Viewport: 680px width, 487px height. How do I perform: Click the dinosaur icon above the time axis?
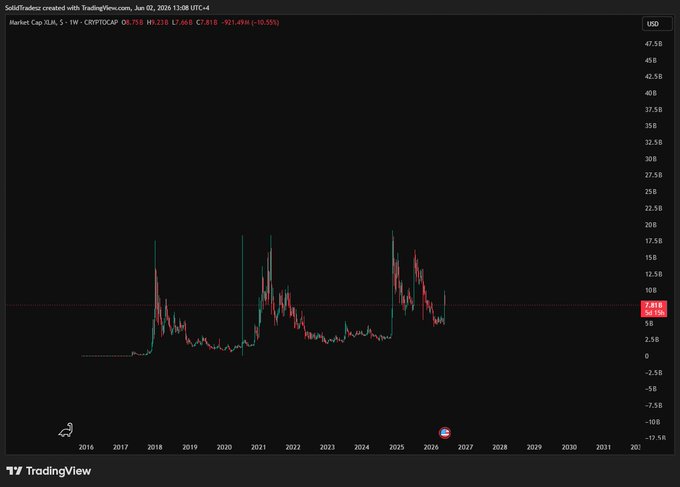(66, 430)
